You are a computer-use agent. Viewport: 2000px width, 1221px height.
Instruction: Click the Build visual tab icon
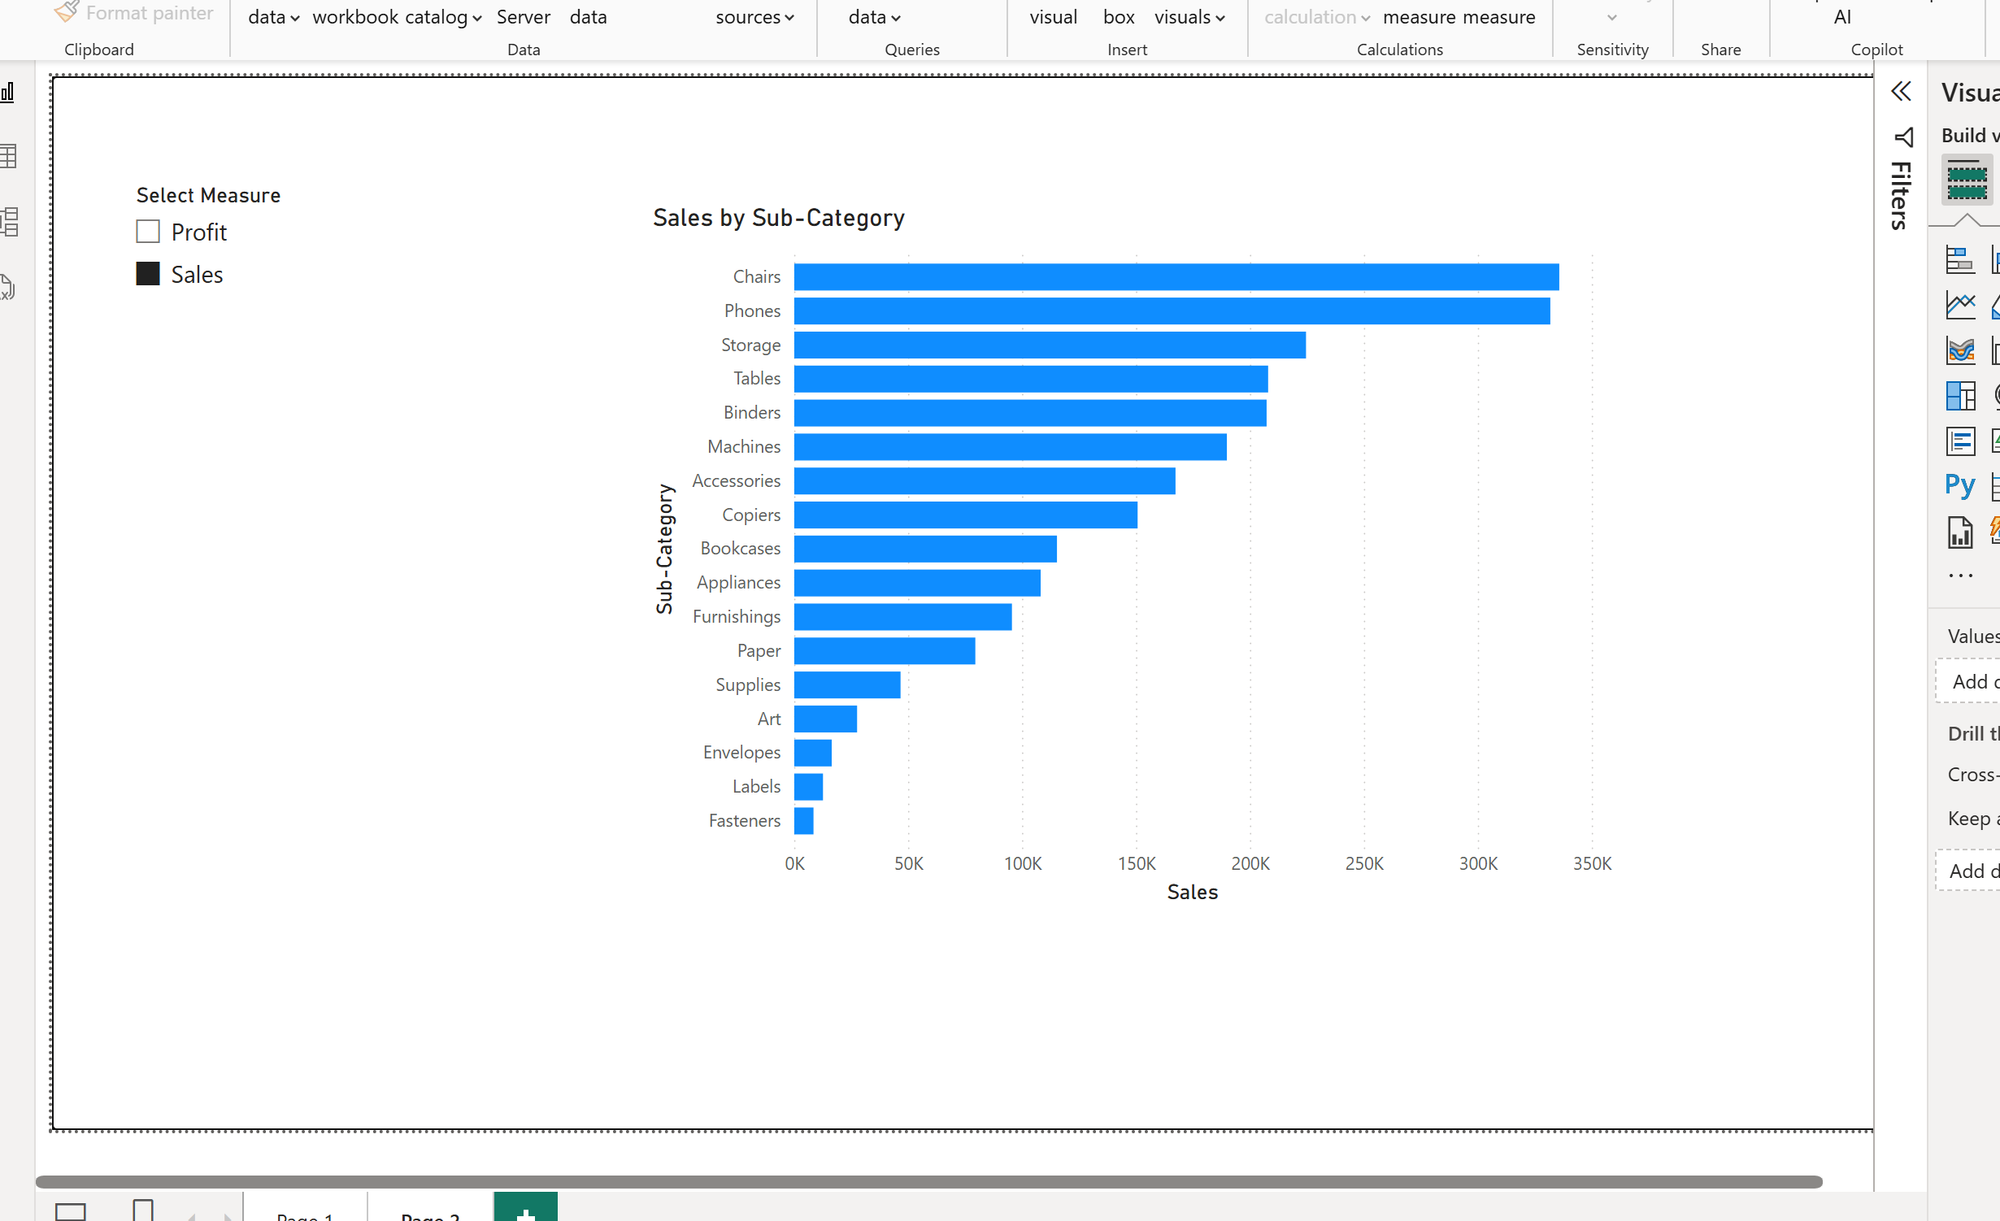(1966, 180)
